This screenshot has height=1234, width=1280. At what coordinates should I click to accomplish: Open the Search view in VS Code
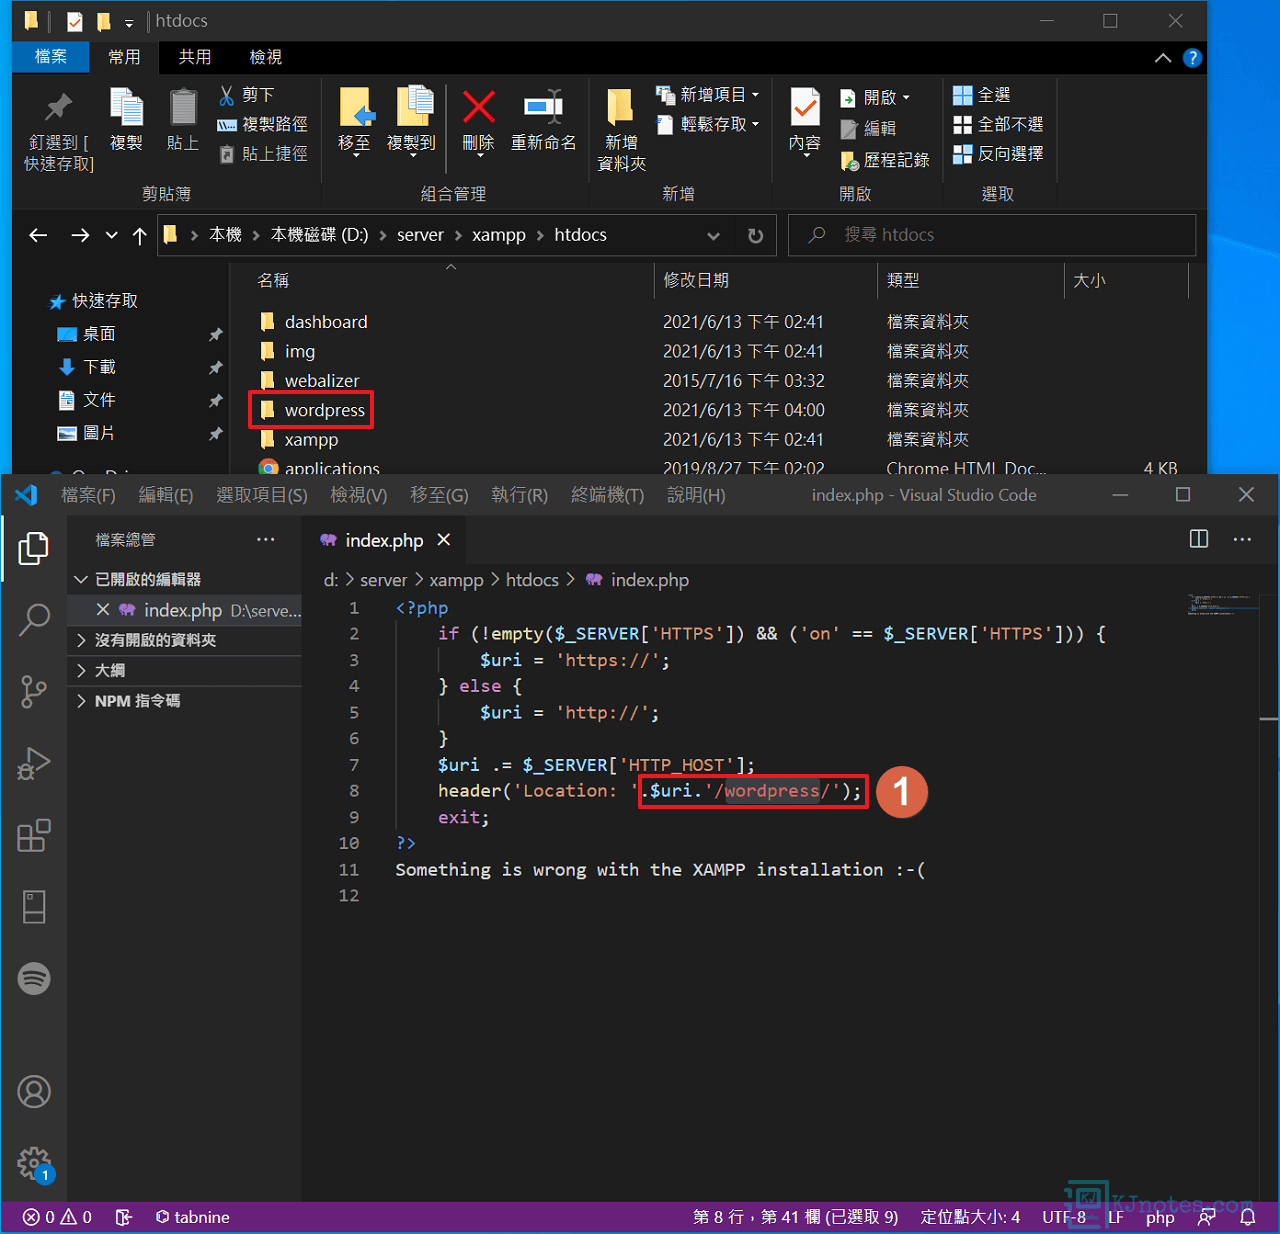point(34,620)
